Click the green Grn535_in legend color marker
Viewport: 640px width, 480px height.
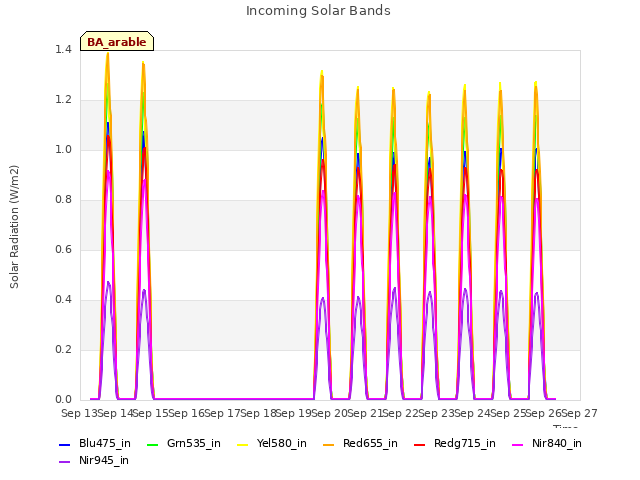click(152, 444)
